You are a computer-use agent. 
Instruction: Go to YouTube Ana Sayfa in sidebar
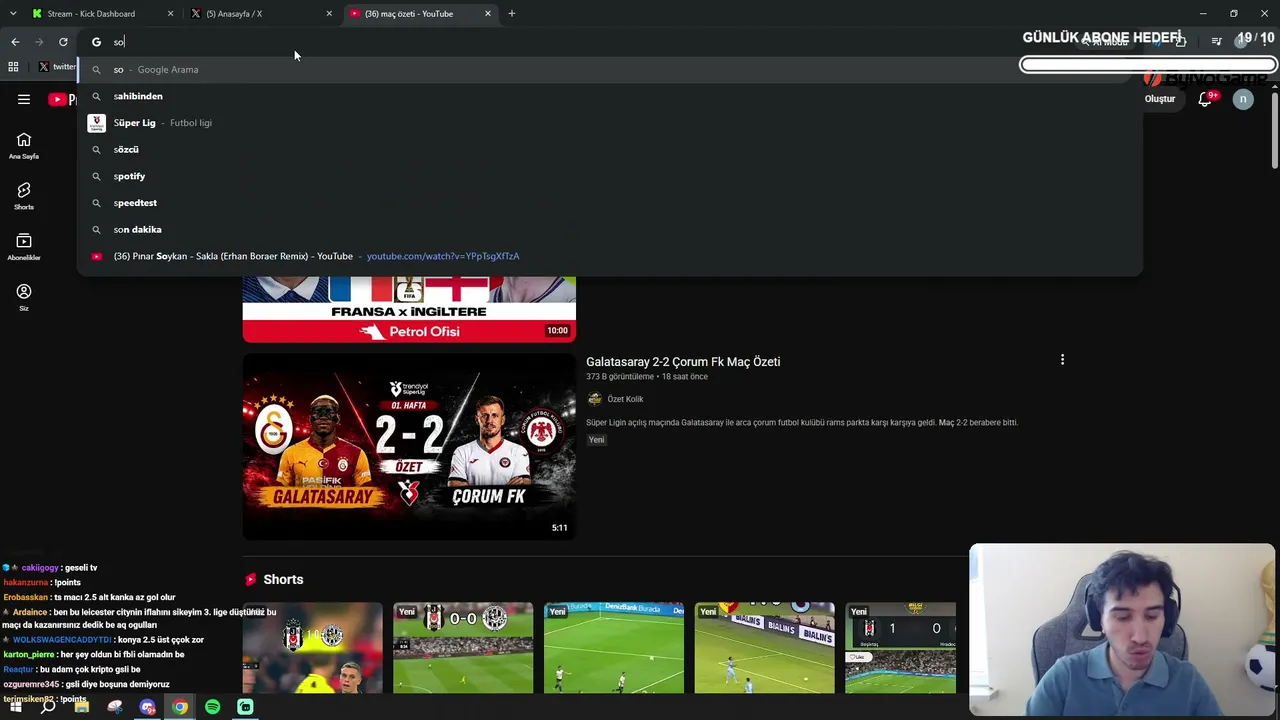tap(24, 146)
